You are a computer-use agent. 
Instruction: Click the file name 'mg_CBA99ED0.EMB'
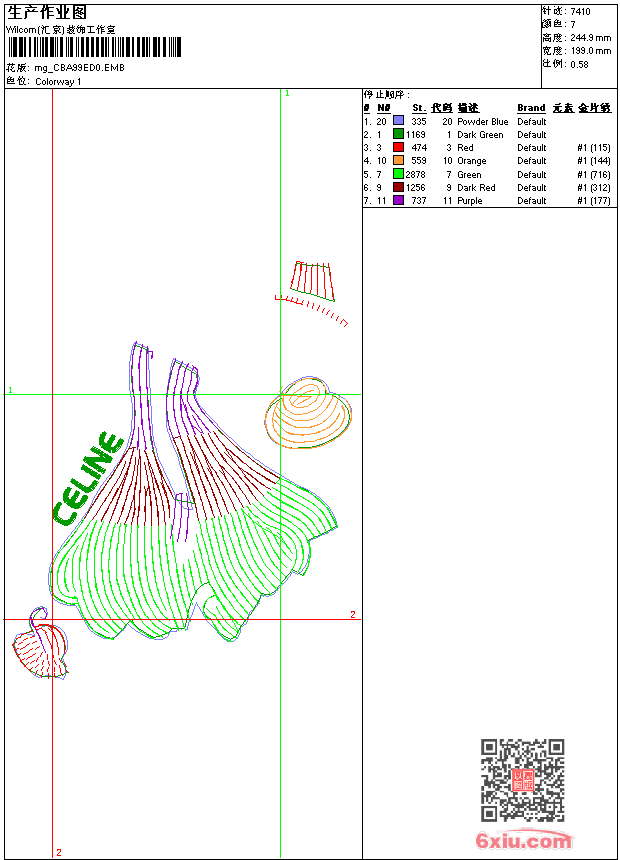79,68
